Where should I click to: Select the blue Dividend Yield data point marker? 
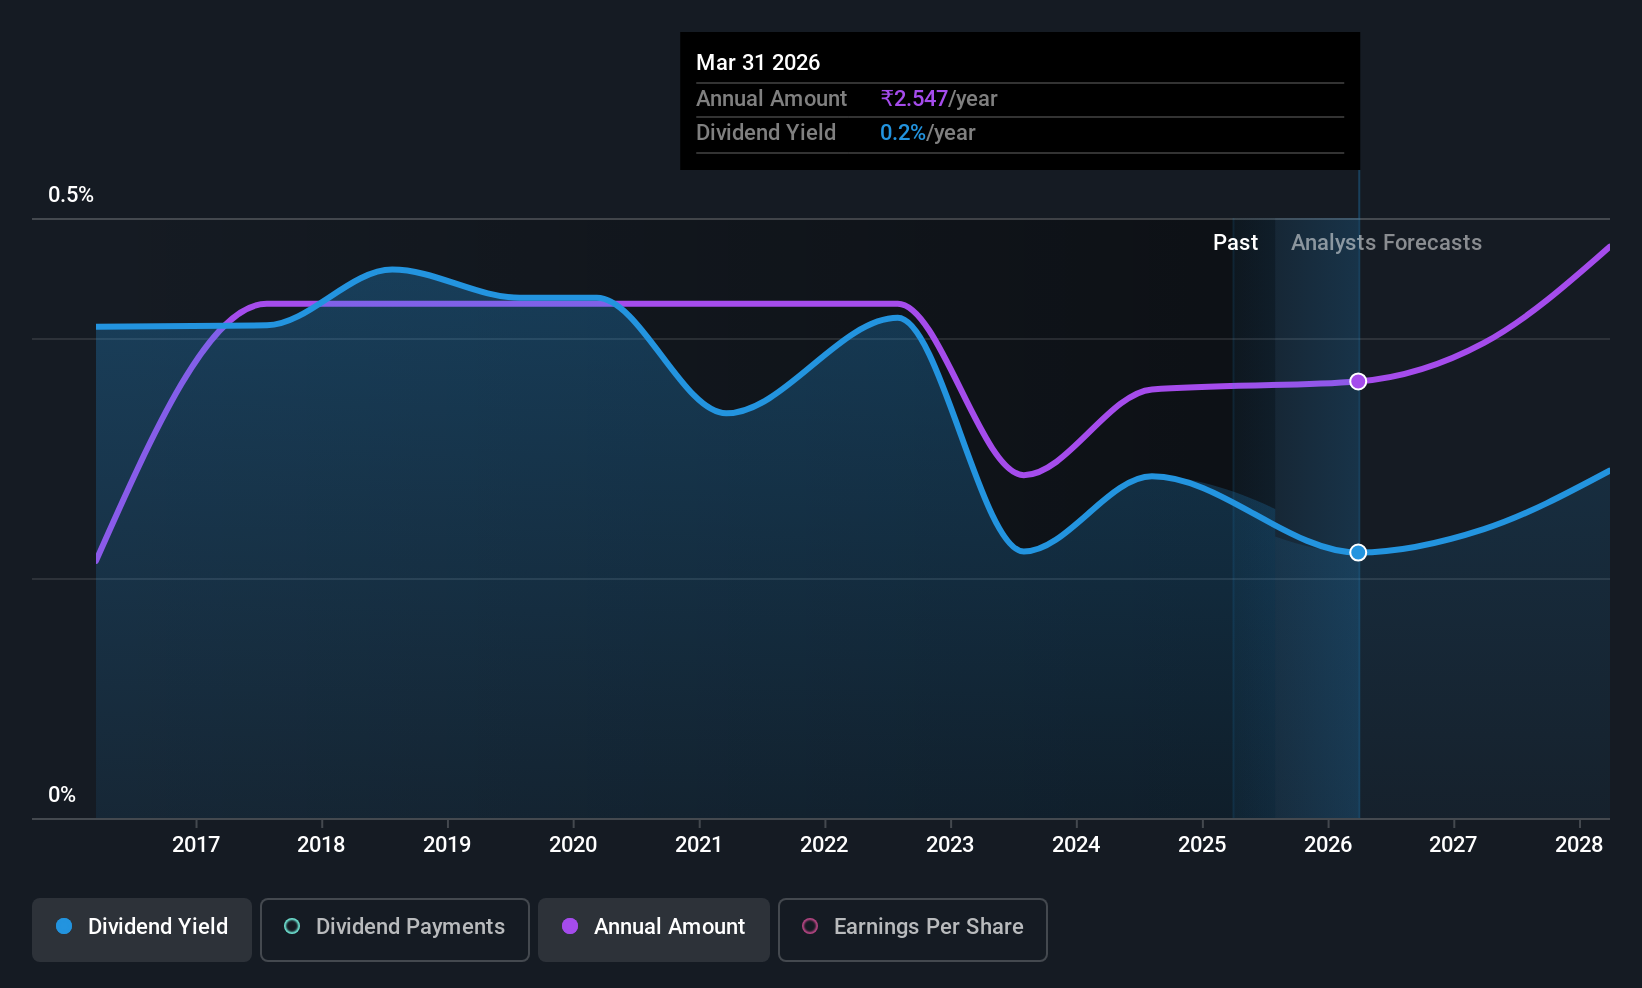coord(1358,552)
